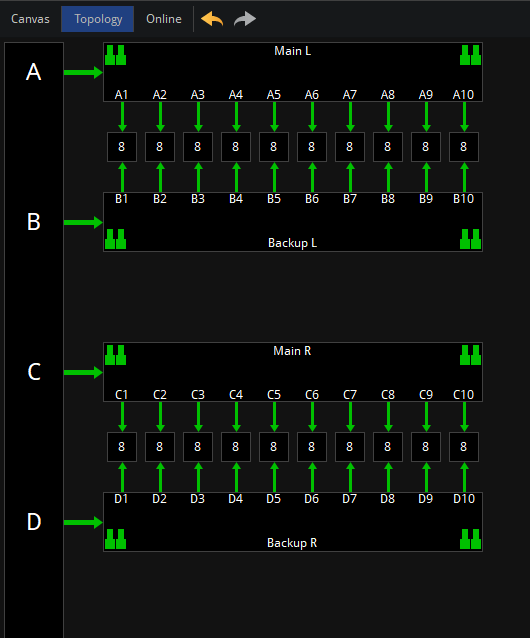The height and width of the screenshot is (638, 530).
Task: Click the A3 output label on Main L
Action: coord(198,95)
